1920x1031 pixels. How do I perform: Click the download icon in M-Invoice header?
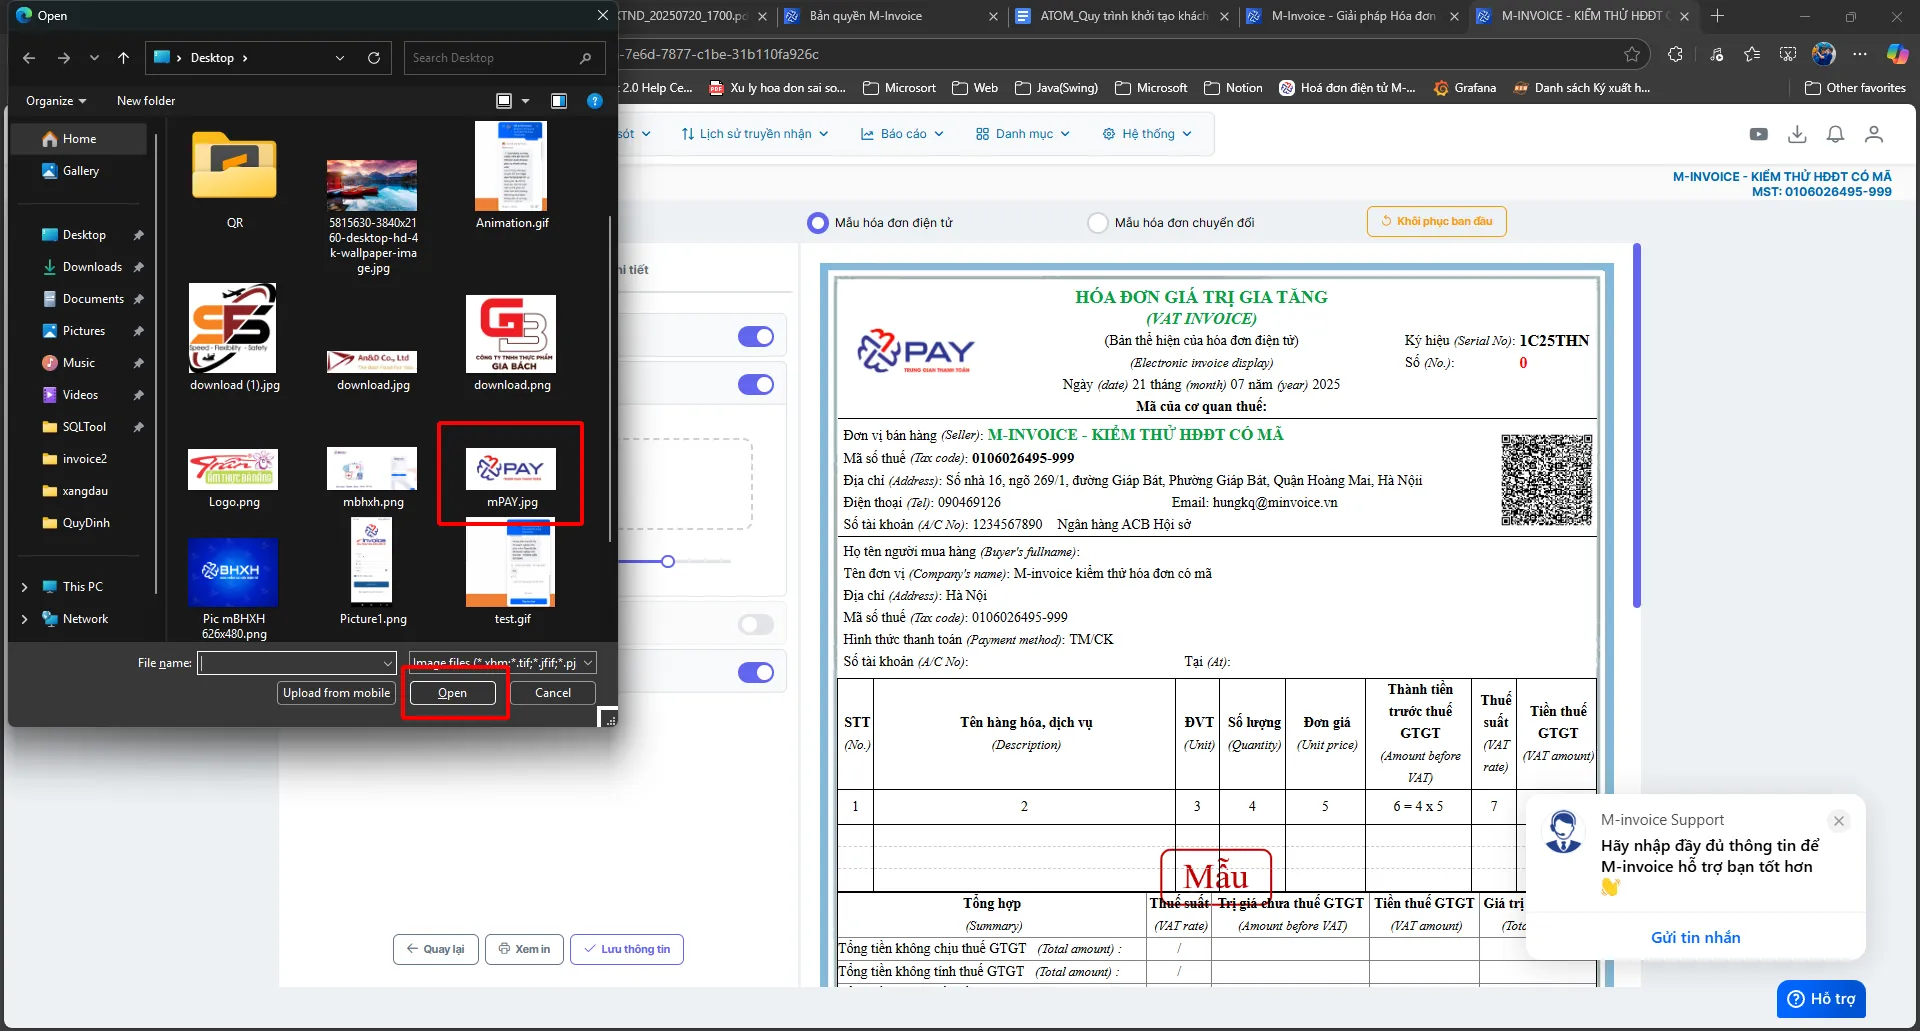tap(1797, 134)
